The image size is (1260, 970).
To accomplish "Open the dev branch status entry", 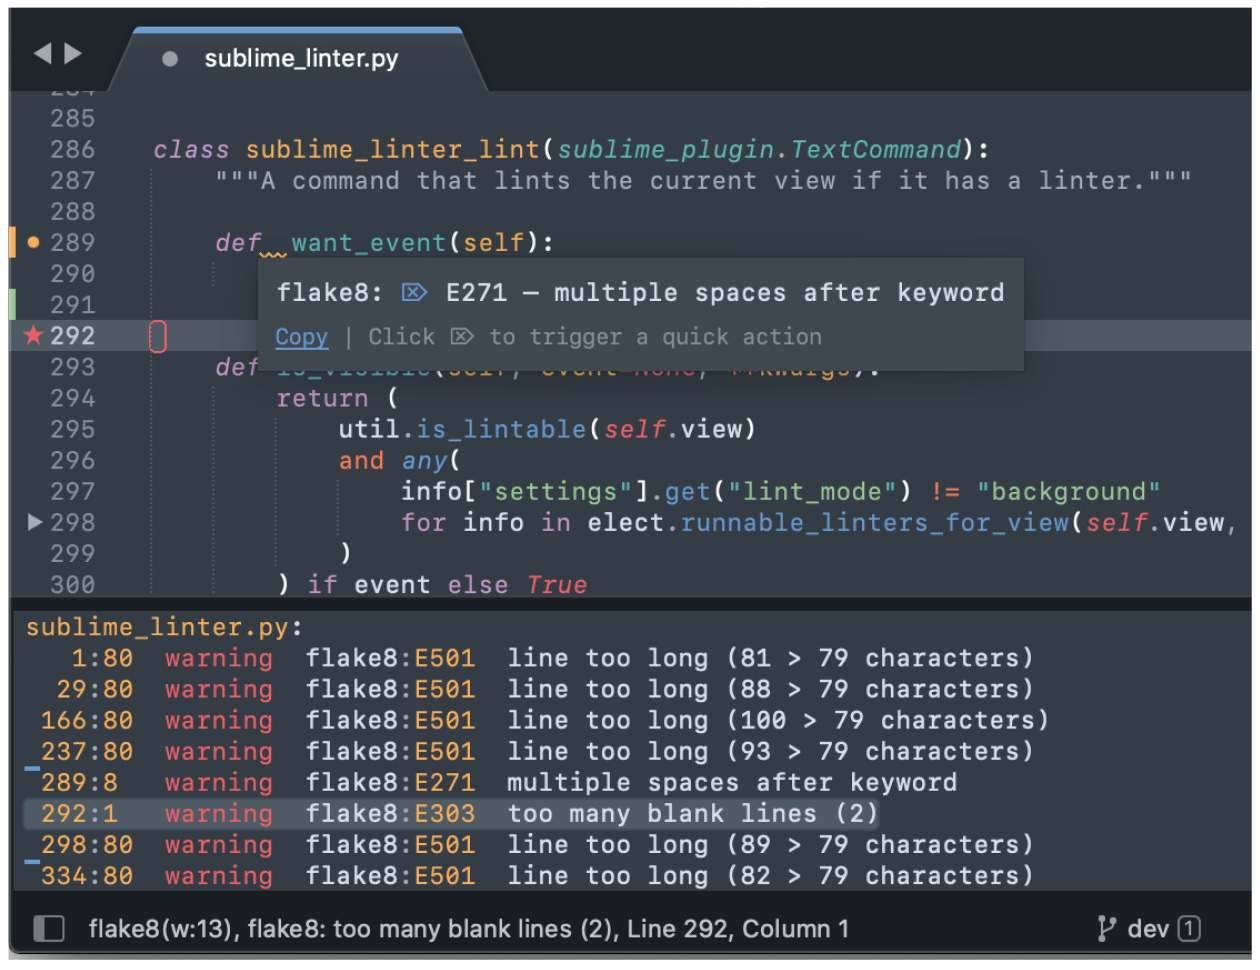I will coord(1148,929).
